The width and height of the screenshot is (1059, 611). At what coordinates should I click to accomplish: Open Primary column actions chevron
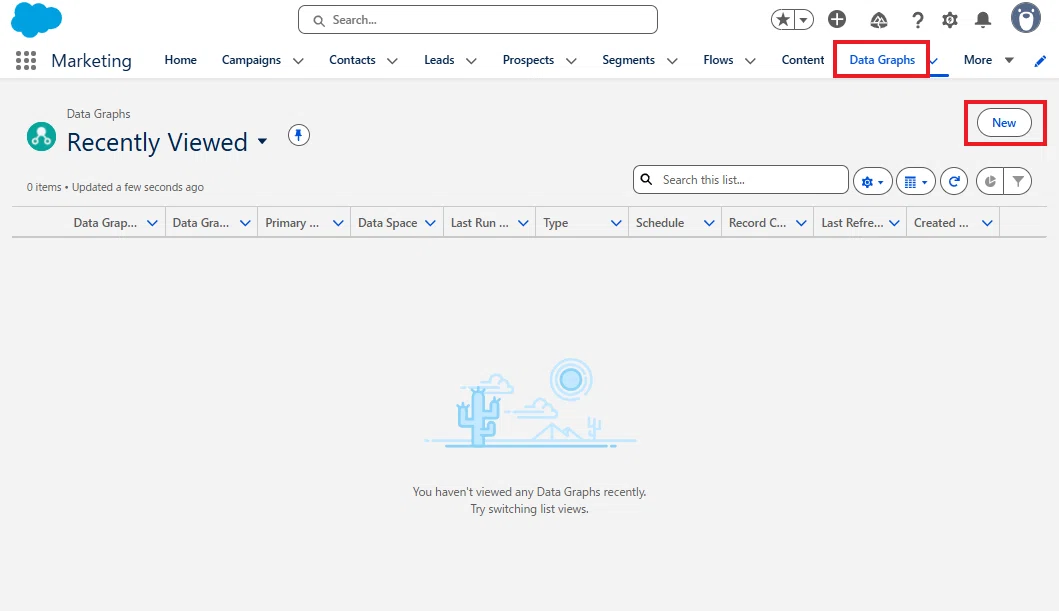pos(338,223)
